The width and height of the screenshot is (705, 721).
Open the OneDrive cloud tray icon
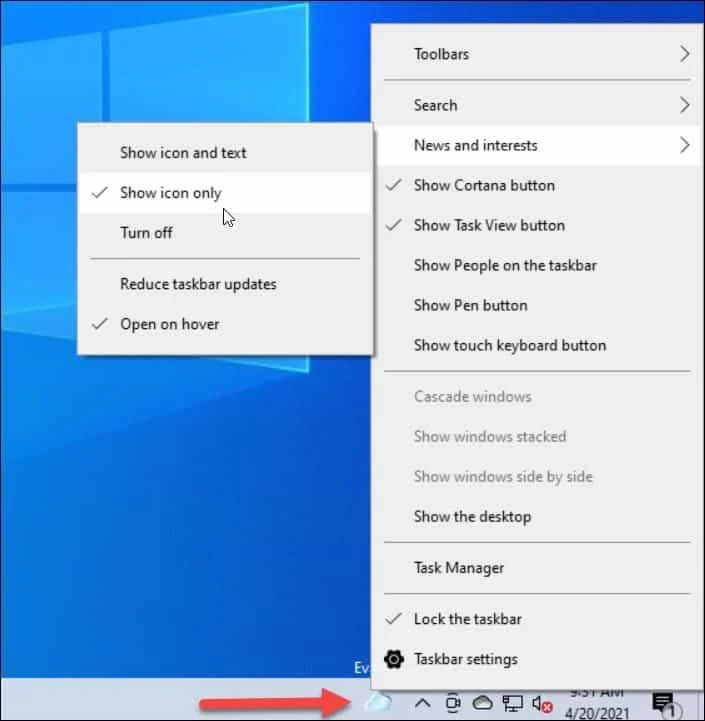tap(483, 703)
